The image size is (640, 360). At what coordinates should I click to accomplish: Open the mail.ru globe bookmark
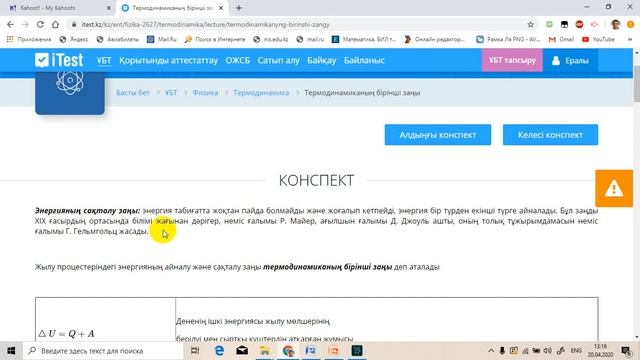(310, 39)
